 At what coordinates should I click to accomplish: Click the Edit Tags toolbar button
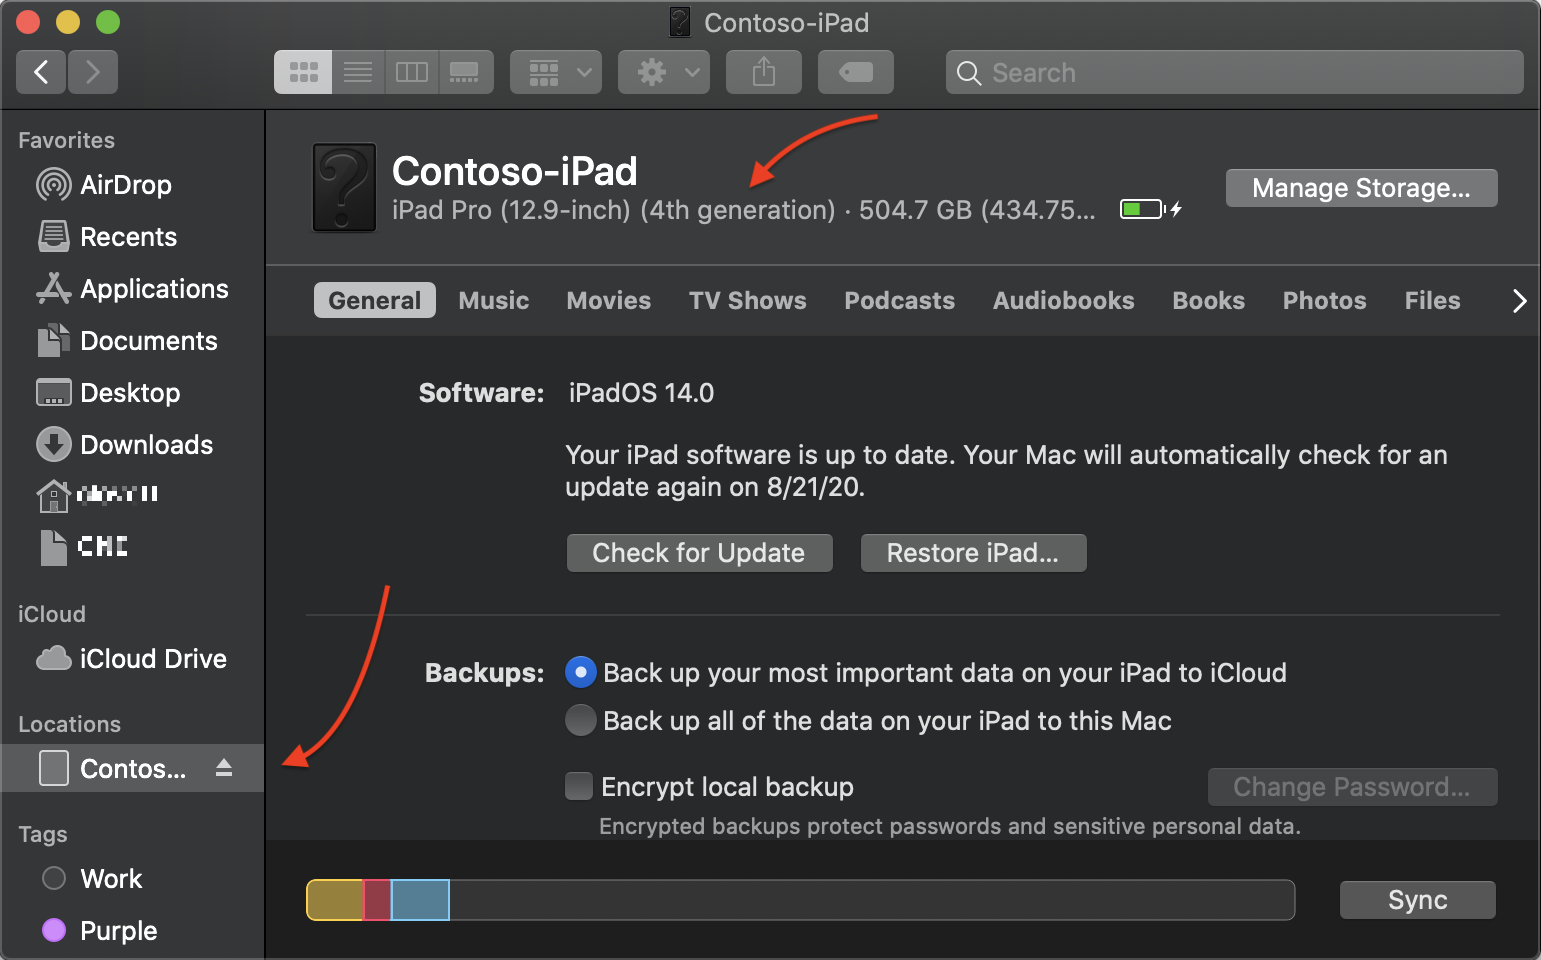856,72
